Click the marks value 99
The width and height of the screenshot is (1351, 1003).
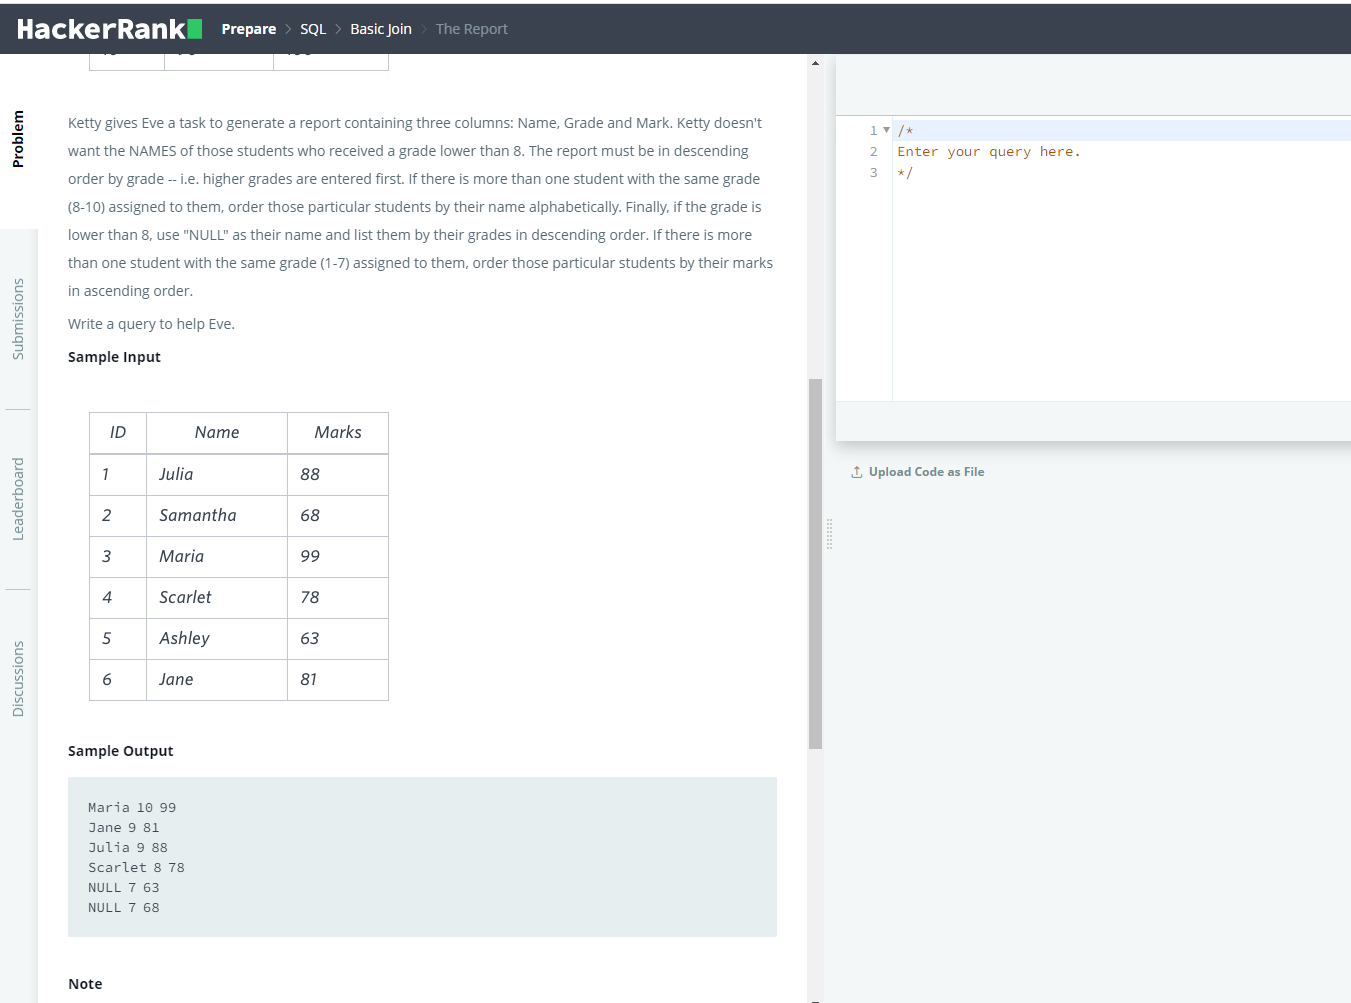338,557
